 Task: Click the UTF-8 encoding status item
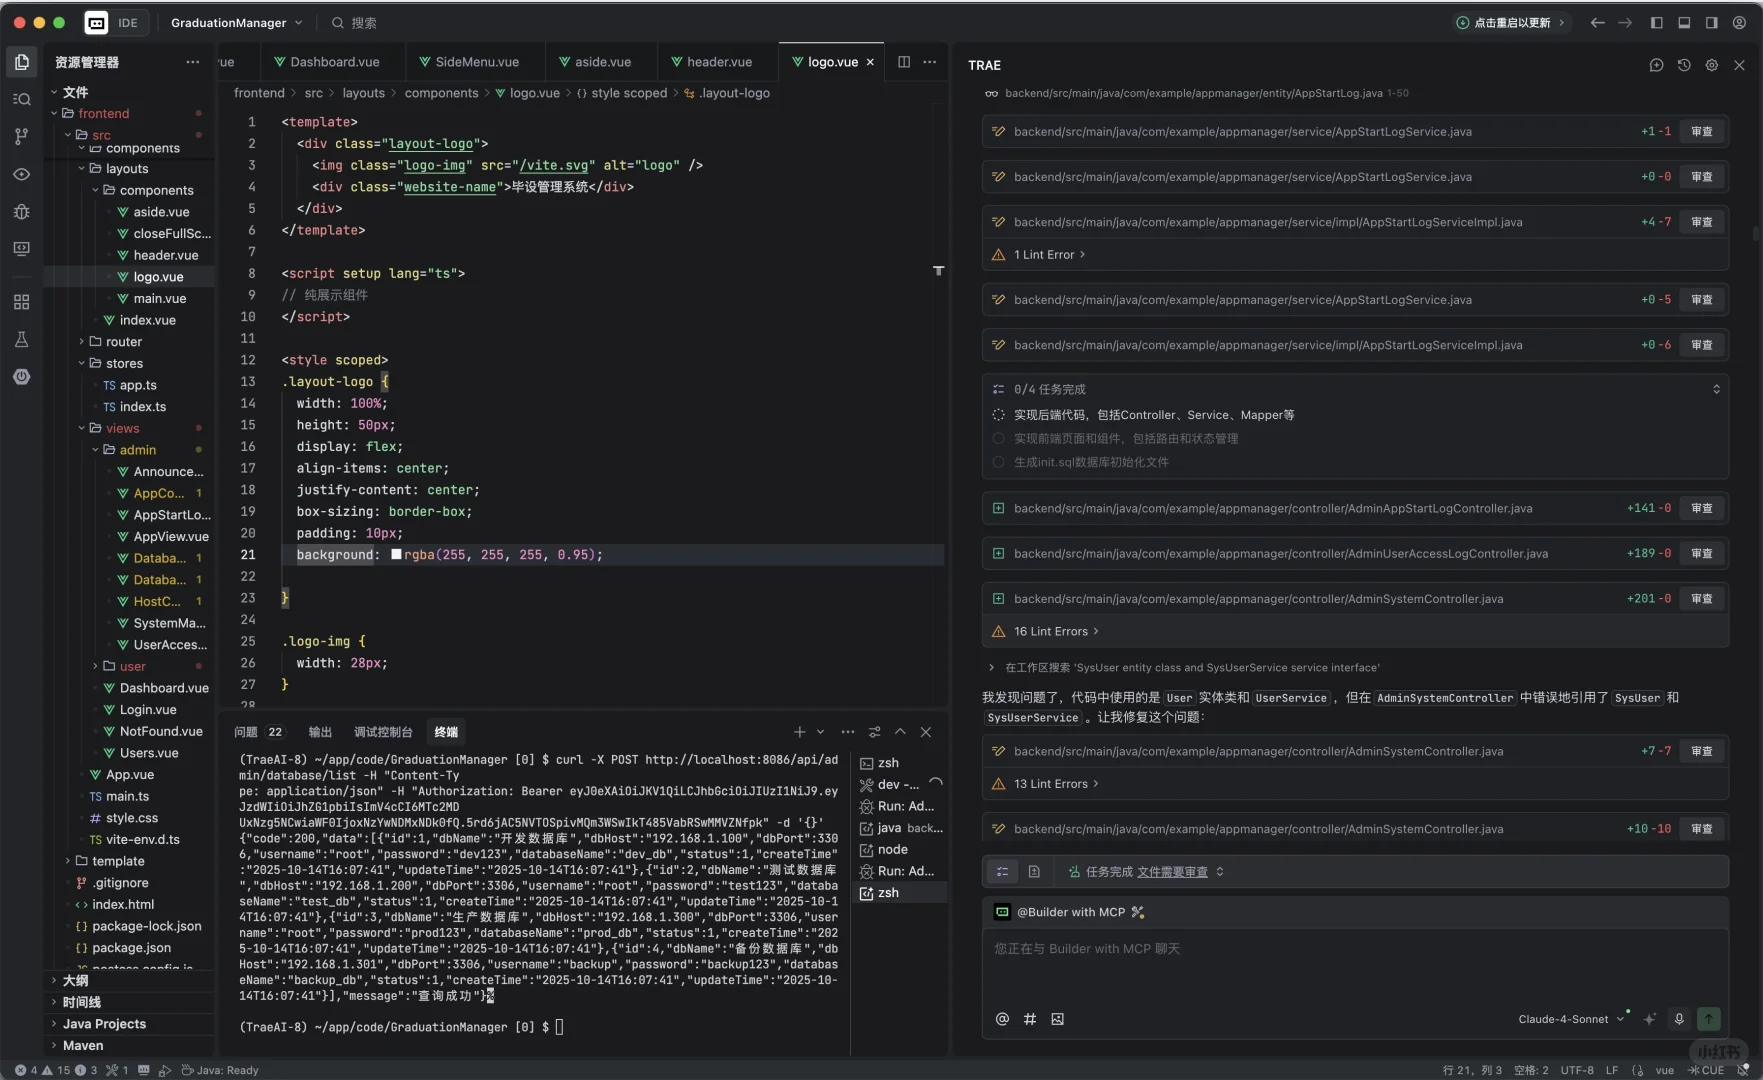click(1577, 1070)
